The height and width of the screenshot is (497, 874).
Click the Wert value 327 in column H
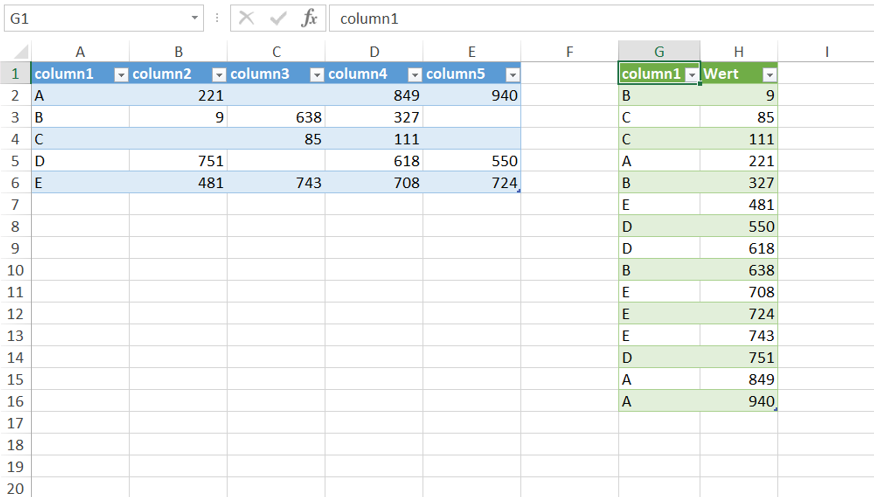[x=739, y=183]
